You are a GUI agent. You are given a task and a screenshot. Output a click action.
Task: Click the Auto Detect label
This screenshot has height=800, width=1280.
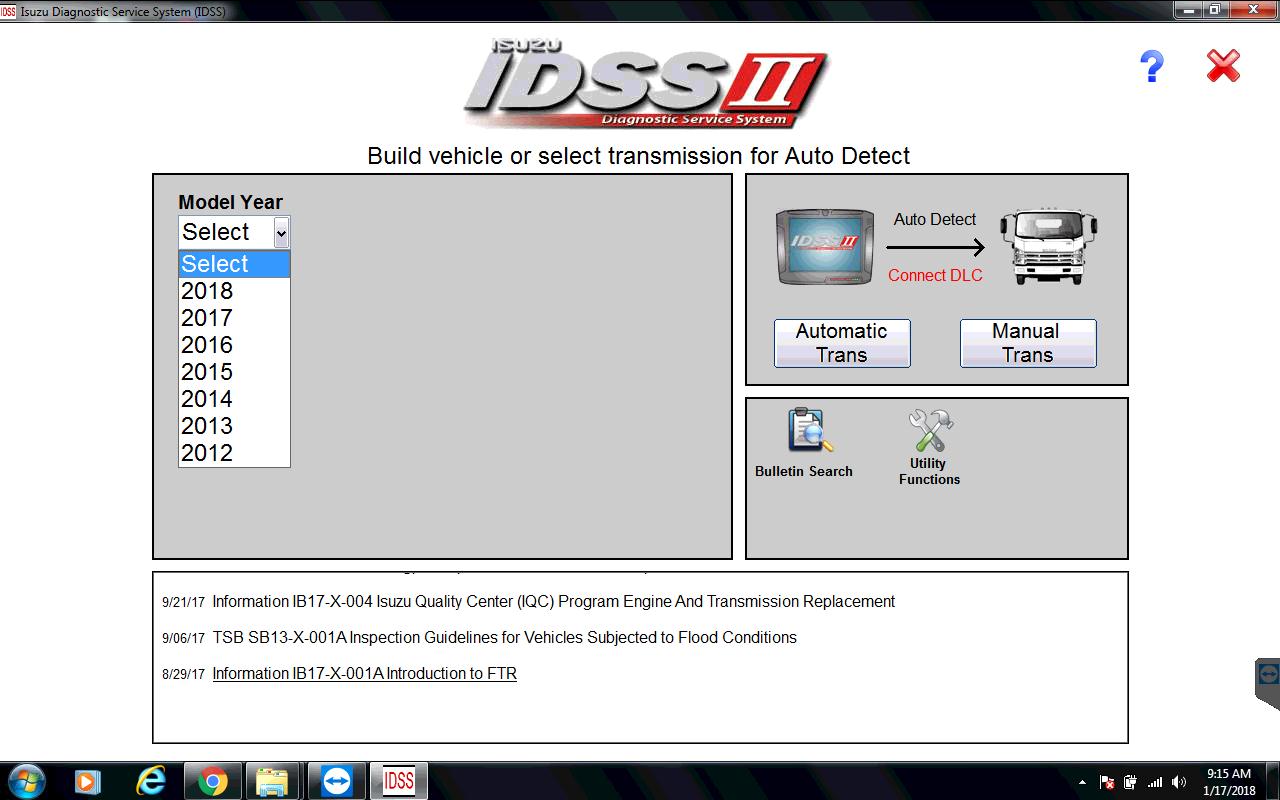pos(935,220)
